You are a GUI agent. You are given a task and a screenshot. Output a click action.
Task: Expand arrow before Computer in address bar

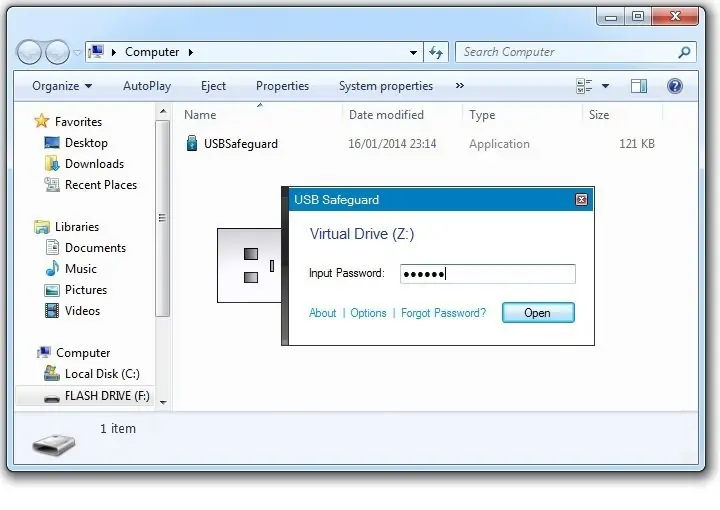(x=114, y=52)
